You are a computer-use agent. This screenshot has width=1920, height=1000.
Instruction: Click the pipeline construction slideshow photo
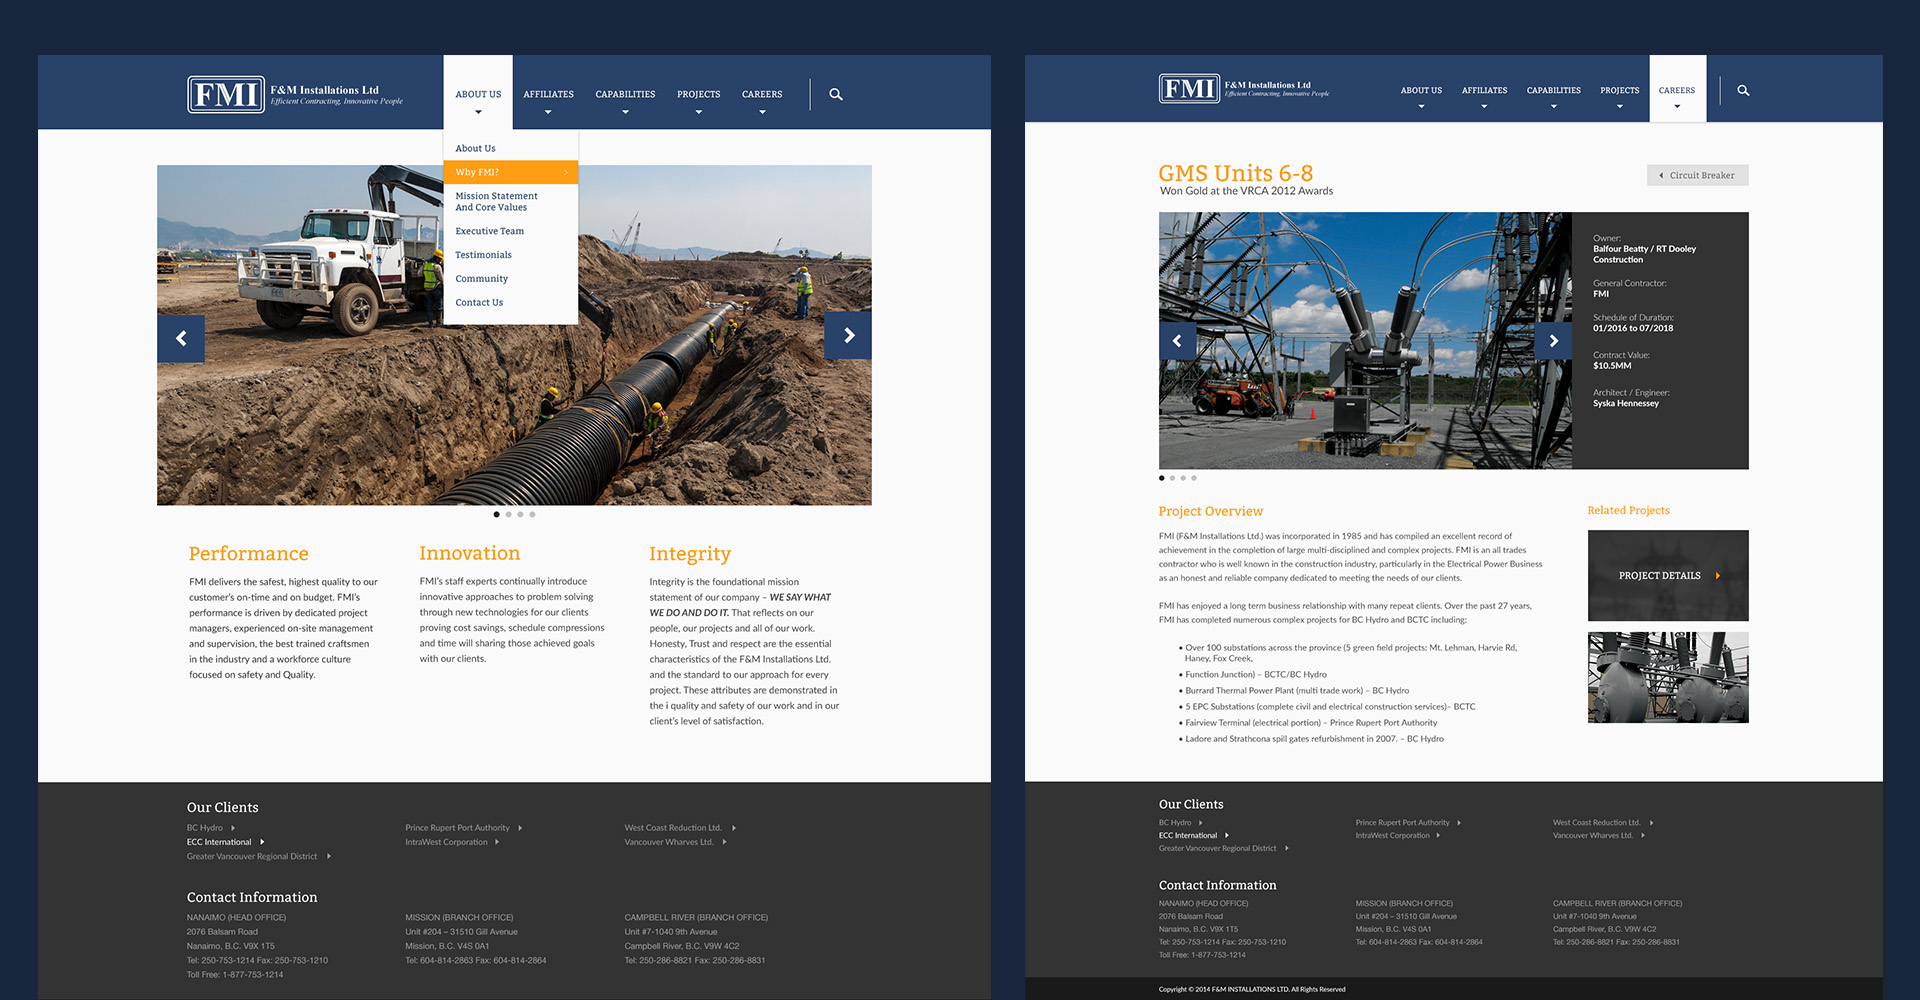coord(514,335)
